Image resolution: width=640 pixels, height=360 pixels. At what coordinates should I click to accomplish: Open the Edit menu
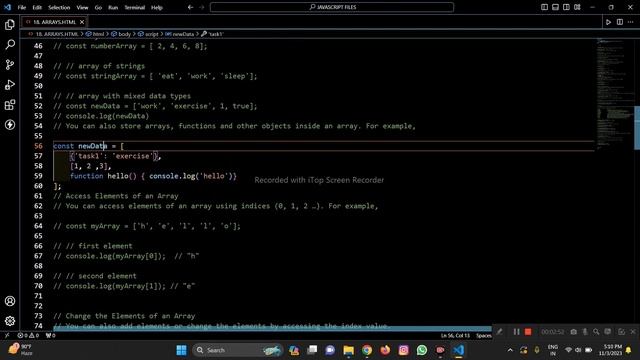pos(37,7)
